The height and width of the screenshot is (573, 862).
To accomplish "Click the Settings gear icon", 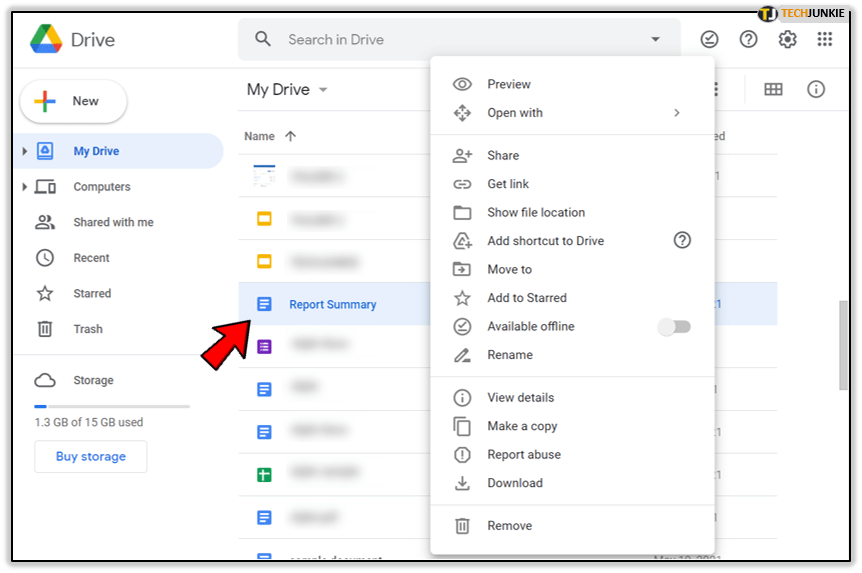I will tap(788, 40).
